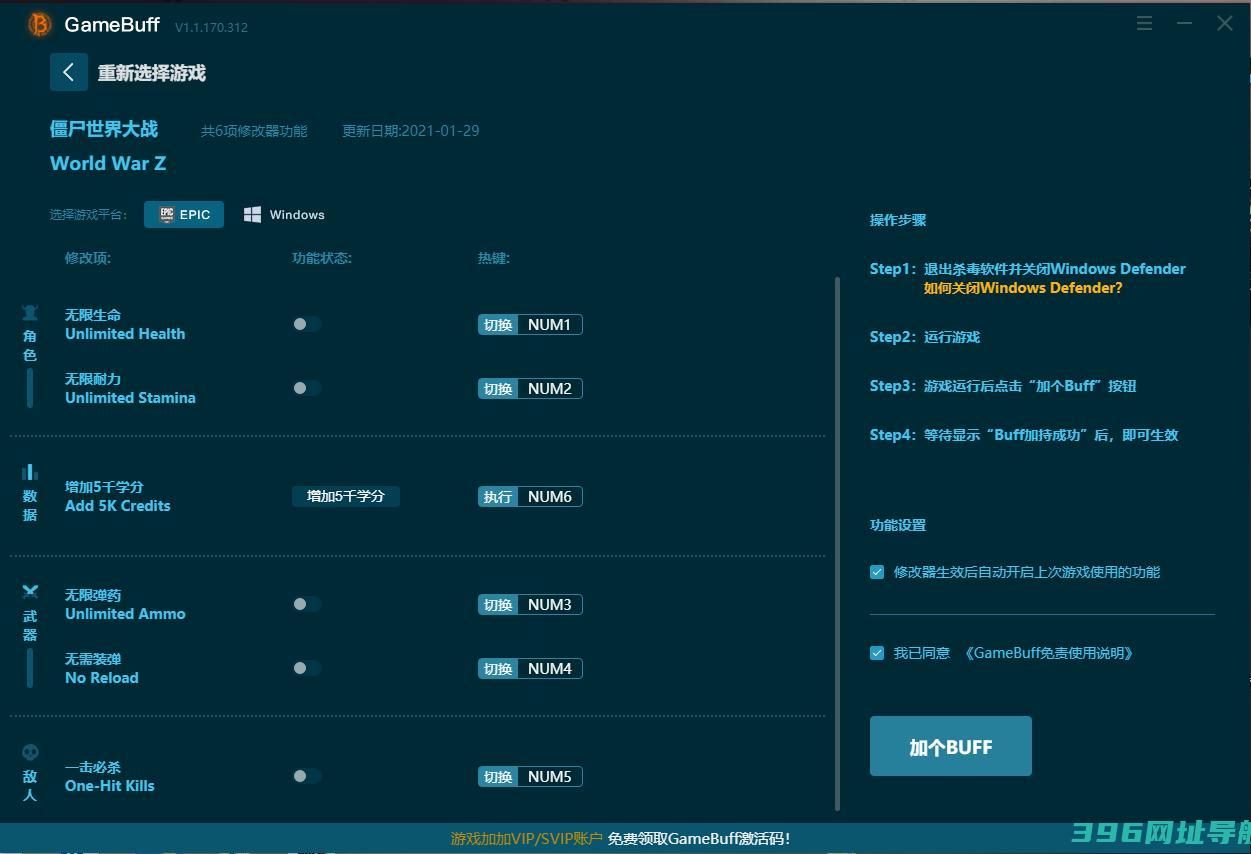Click the 游戏加加VIP/SVIP账户 promo text
This screenshot has width=1251, height=854.
click(527, 838)
